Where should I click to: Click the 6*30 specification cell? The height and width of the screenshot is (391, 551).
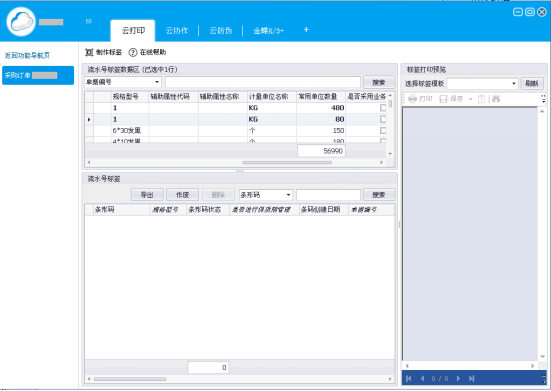(130, 131)
